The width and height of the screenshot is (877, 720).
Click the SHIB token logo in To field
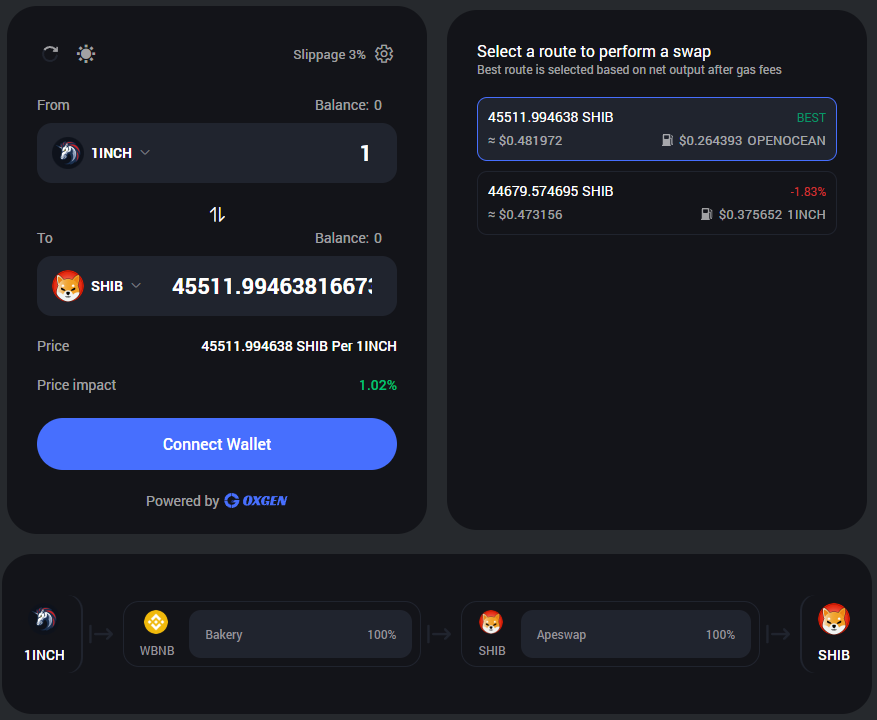[x=68, y=286]
